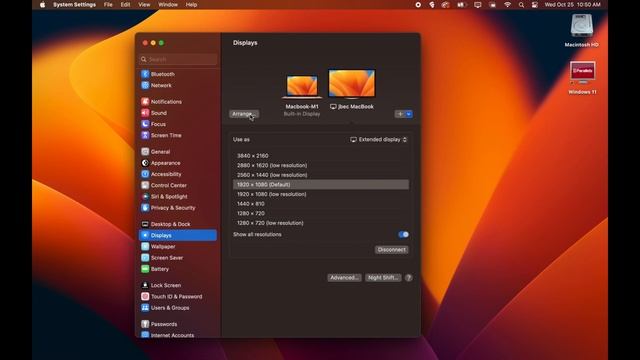Click screen mirroring icon in menu bar
The width and height of the screenshot is (640, 360).
(x=478, y=5)
